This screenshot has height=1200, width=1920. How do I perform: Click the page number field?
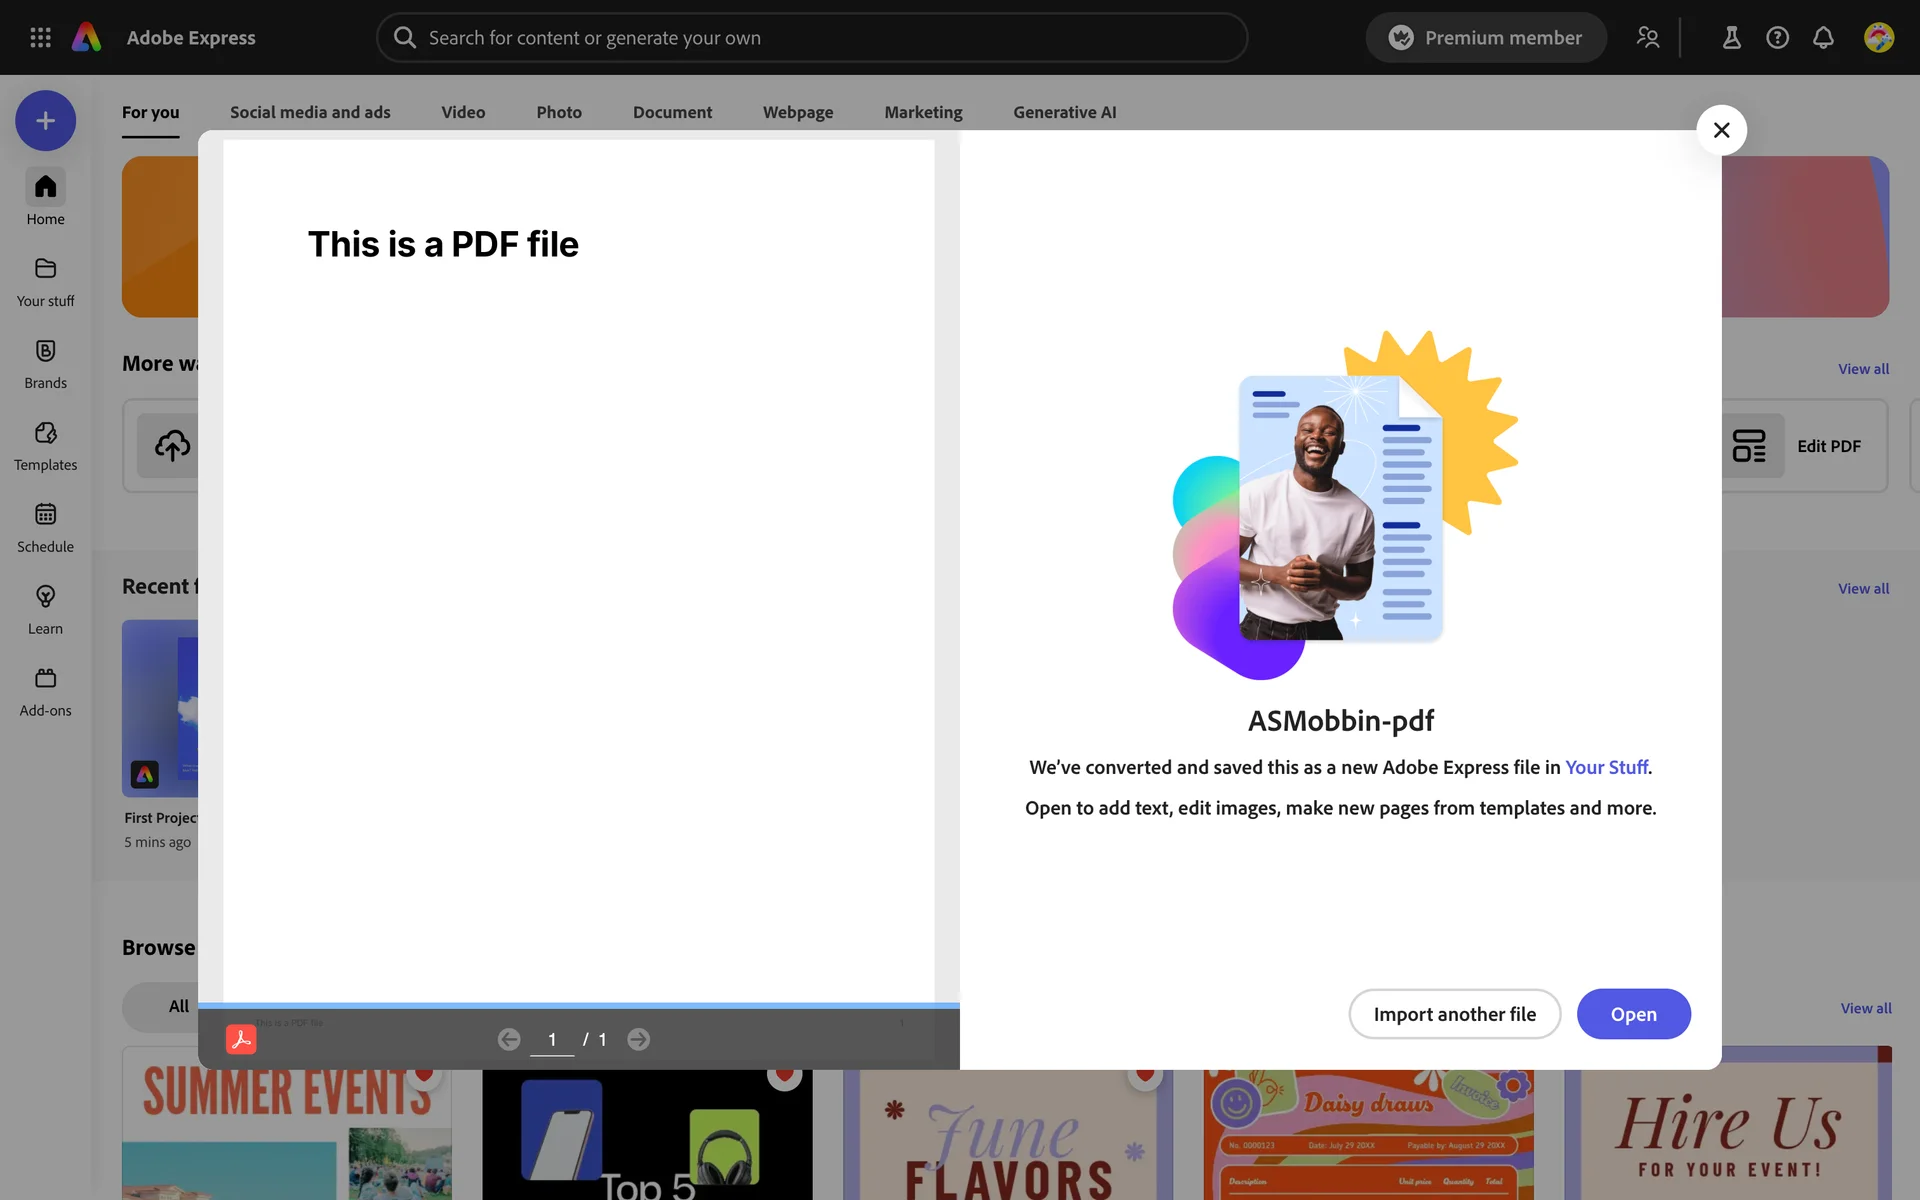(x=552, y=1040)
